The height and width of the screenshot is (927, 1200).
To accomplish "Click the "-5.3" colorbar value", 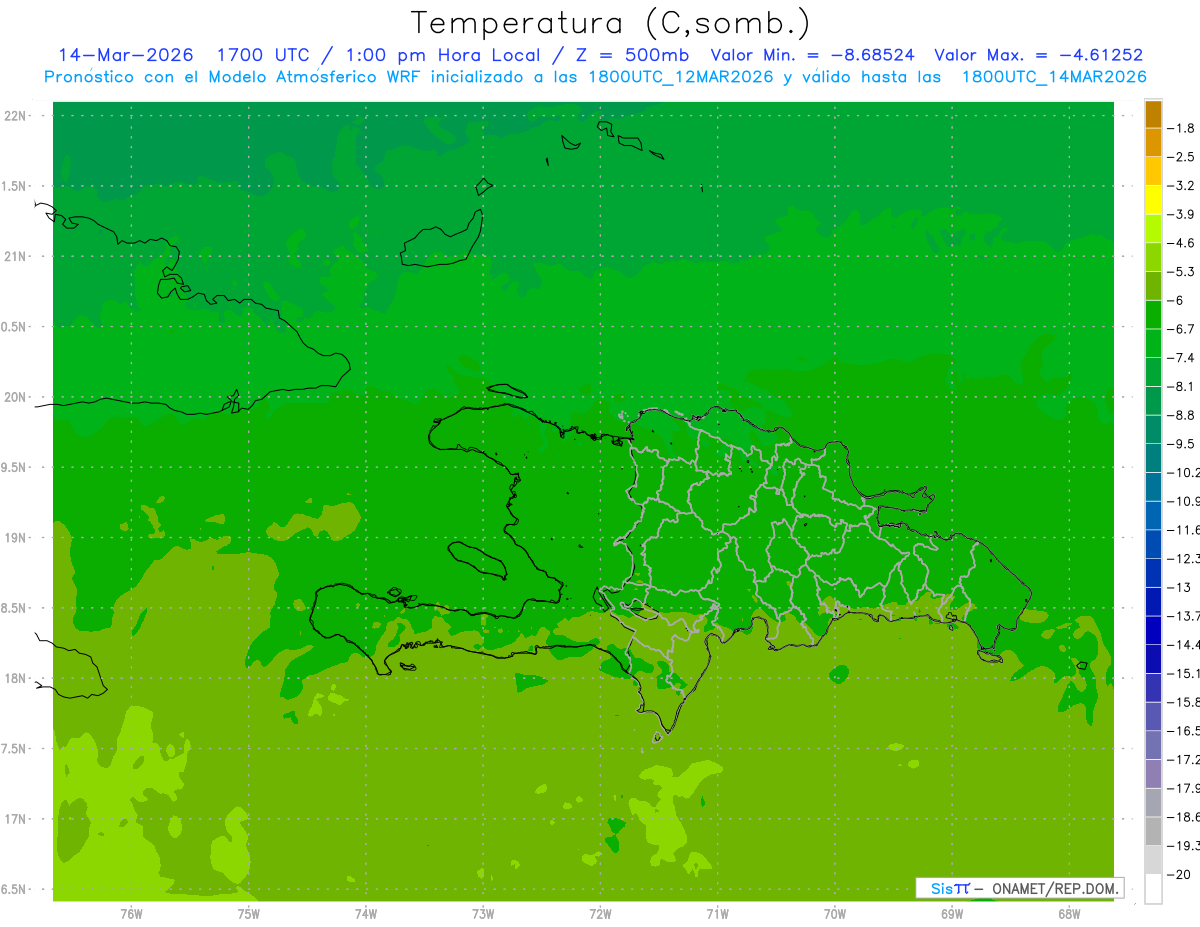I will (1182, 272).
